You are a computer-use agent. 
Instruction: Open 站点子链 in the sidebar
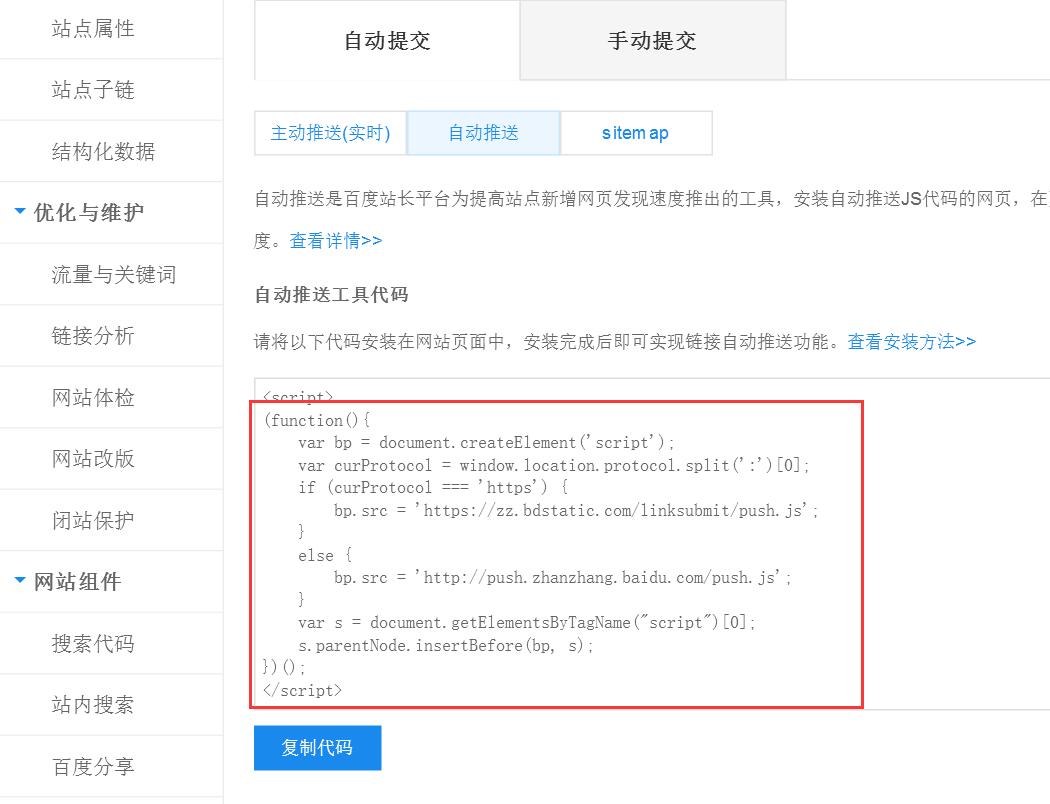point(93,90)
